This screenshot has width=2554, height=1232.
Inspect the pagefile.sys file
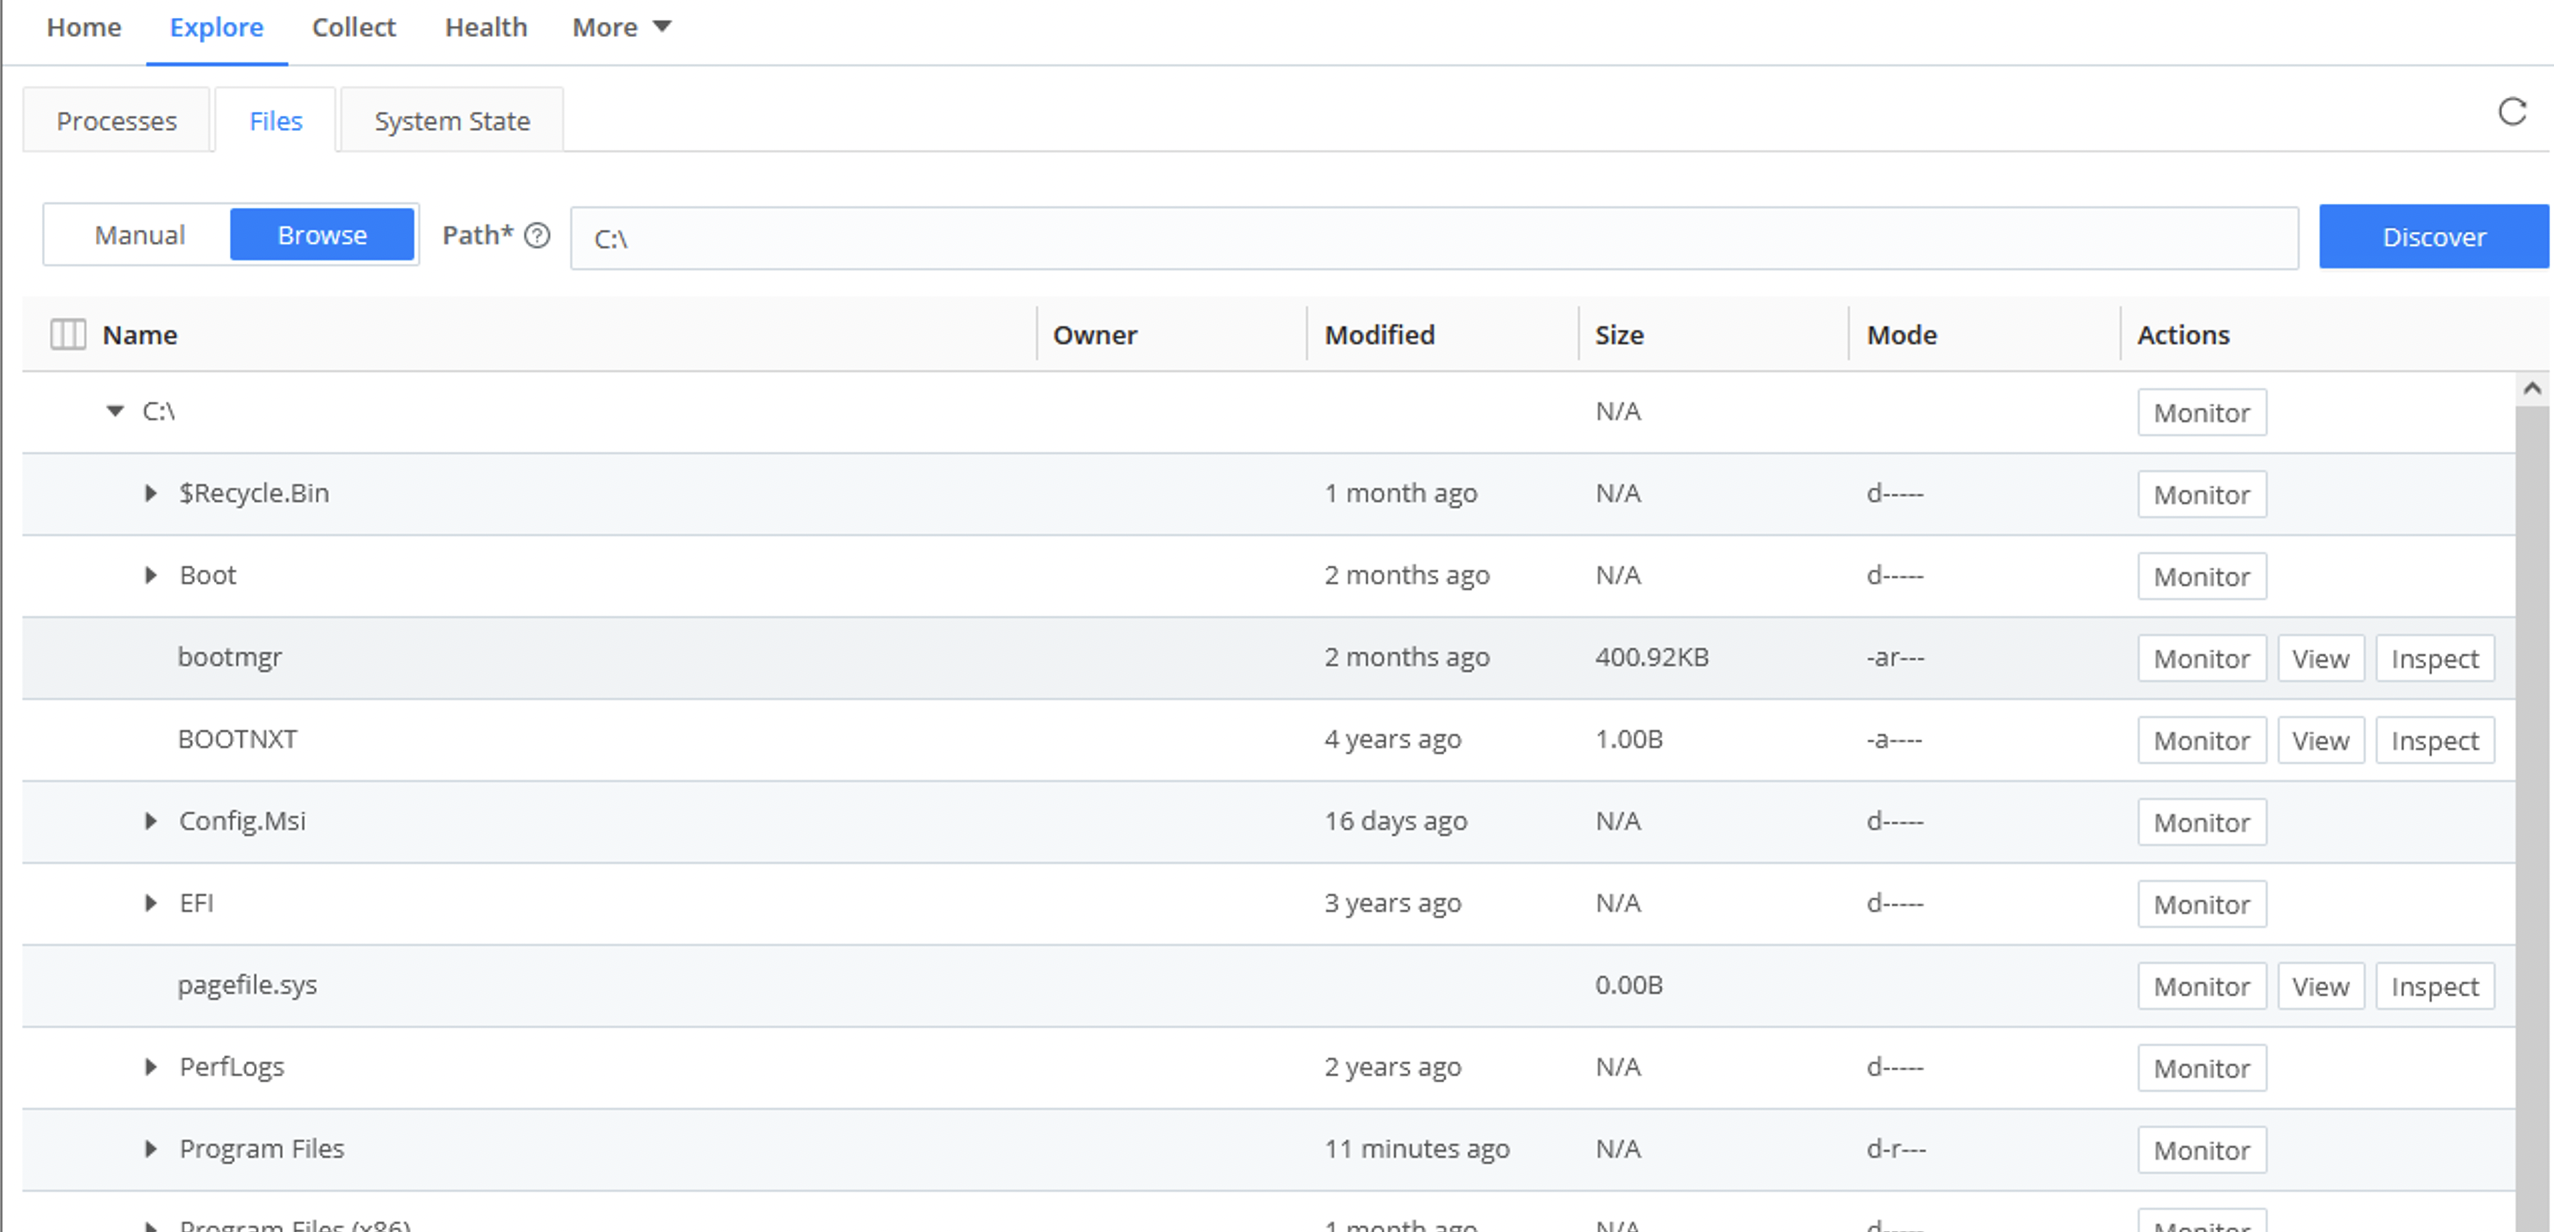[2434, 985]
